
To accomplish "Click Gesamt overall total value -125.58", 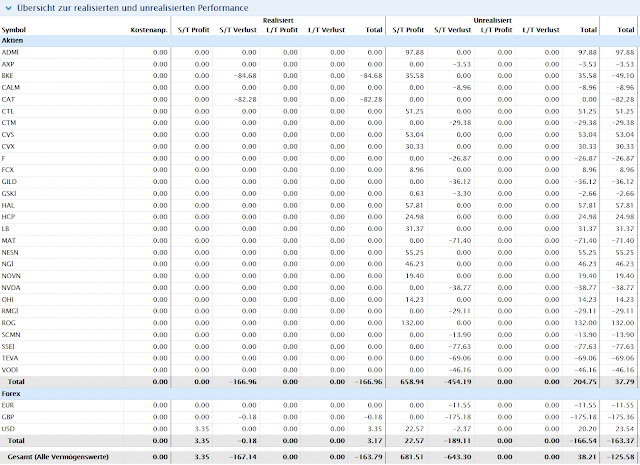I will tap(620, 456).
